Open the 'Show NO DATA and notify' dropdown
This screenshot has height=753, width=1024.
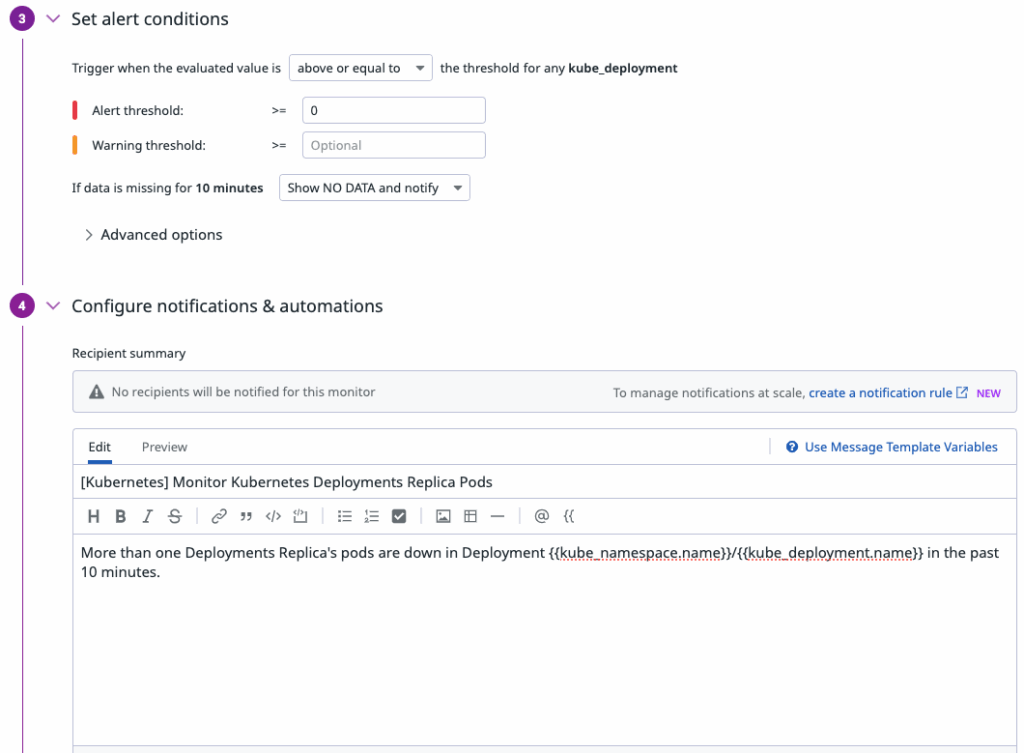374,188
